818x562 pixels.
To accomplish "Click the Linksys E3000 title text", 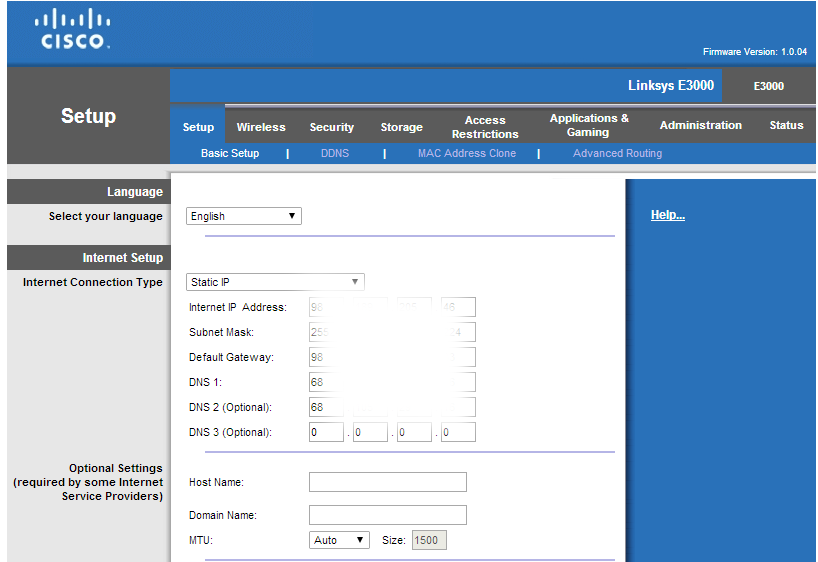I will pyautogui.click(x=671, y=85).
